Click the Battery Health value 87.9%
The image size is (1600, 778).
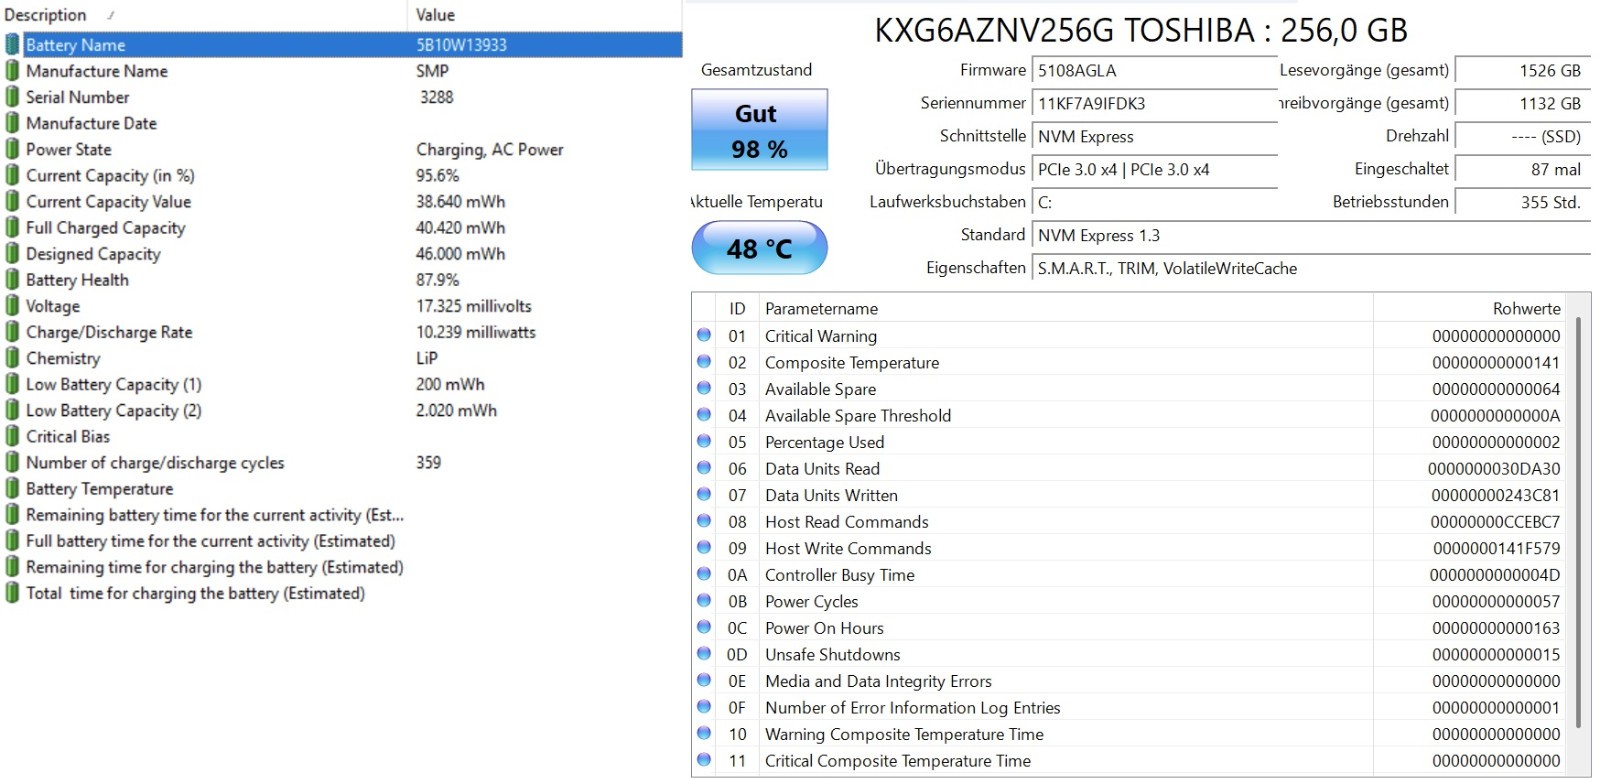438,279
